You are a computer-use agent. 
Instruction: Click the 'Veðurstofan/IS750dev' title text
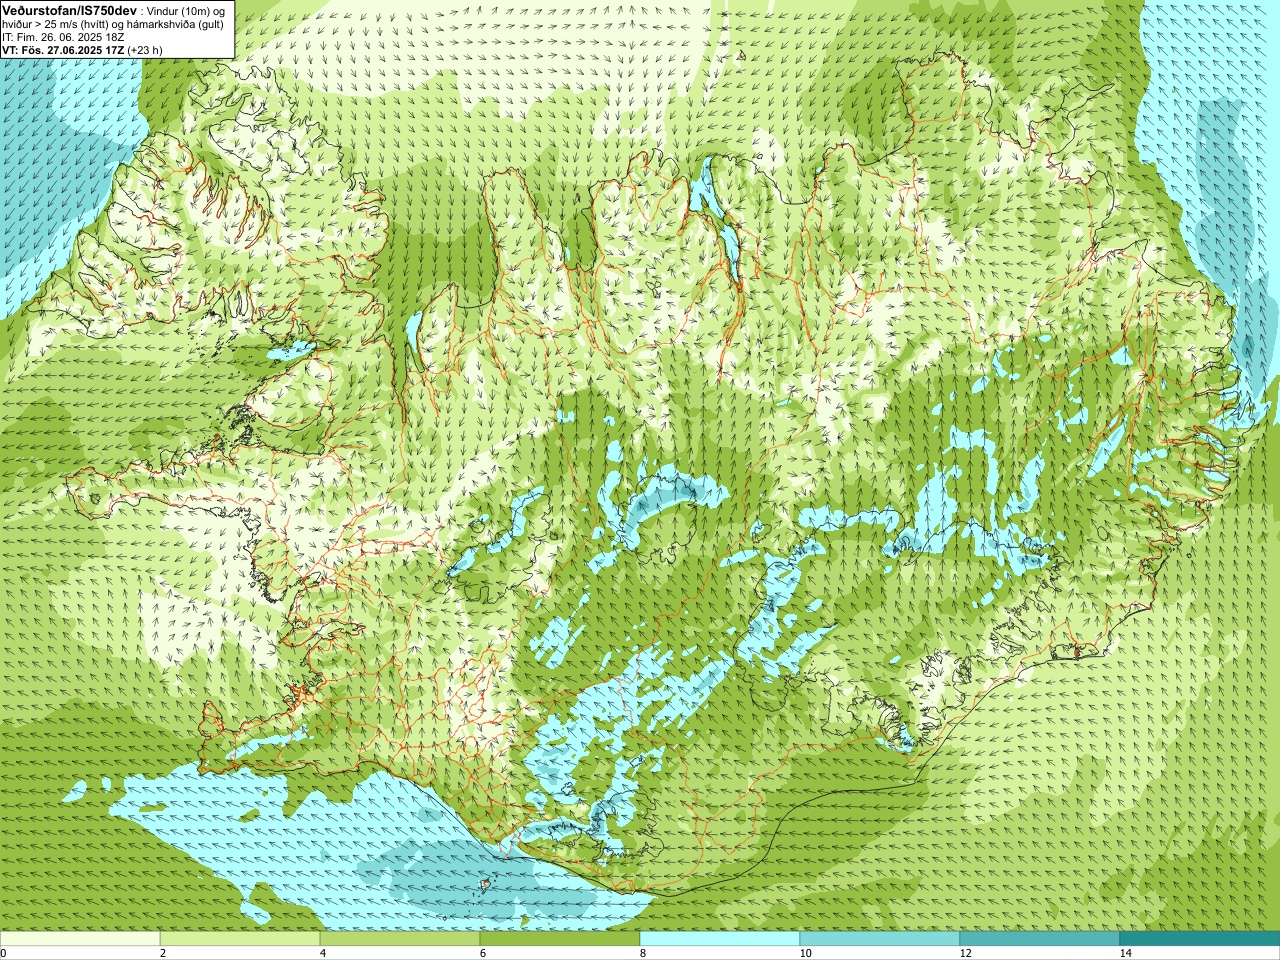coord(70,10)
